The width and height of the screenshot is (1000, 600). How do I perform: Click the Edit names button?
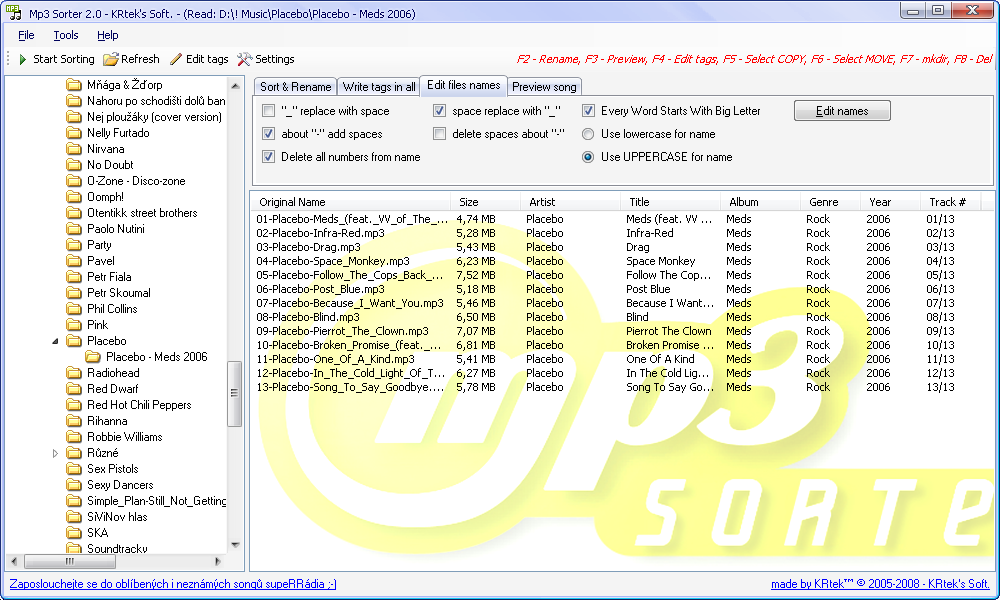coord(842,111)
